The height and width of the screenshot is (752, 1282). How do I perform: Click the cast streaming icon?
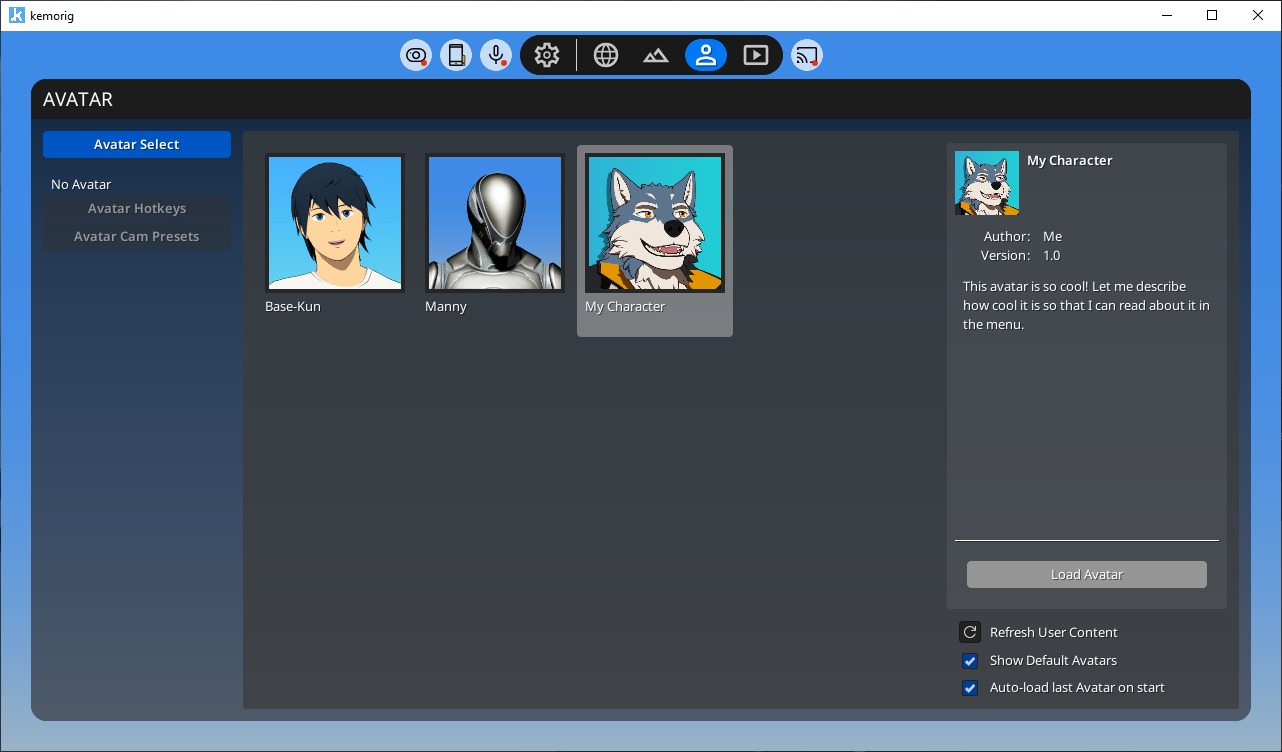point(807,55)
